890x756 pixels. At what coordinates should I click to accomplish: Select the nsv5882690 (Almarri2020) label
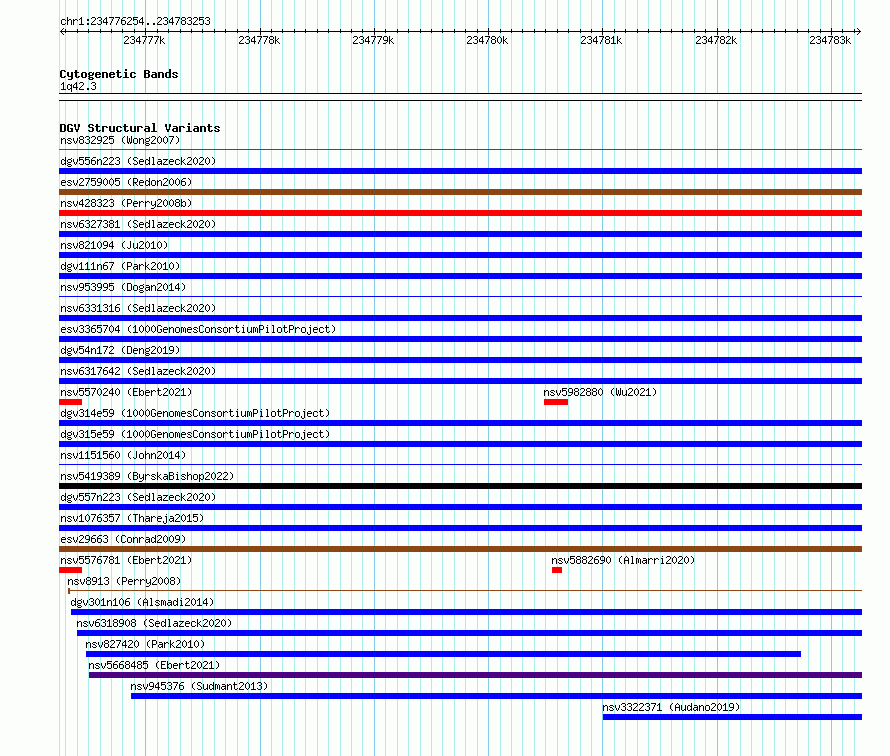click(623, 560)
